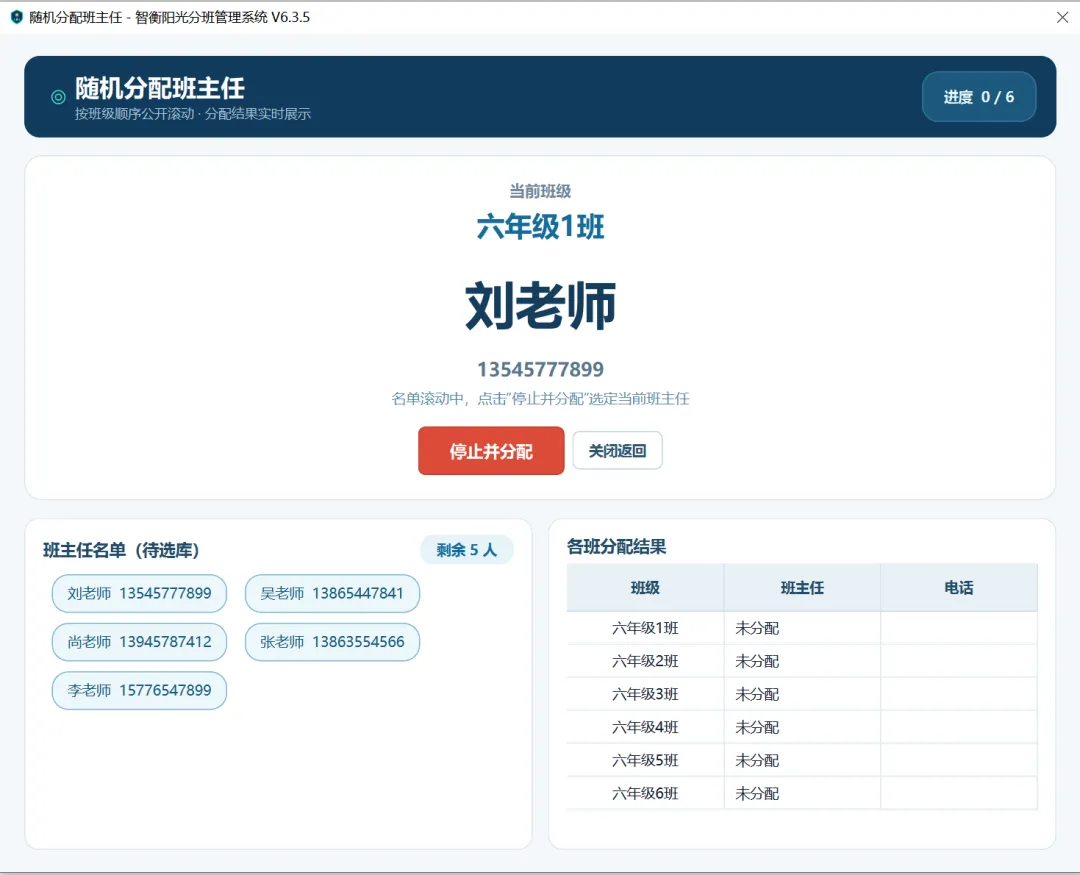Select teacher chip 尚老师 13945787412
The height and width of the screenshot is (875, 1080).
pyautogui.click(x=139, y=642)
